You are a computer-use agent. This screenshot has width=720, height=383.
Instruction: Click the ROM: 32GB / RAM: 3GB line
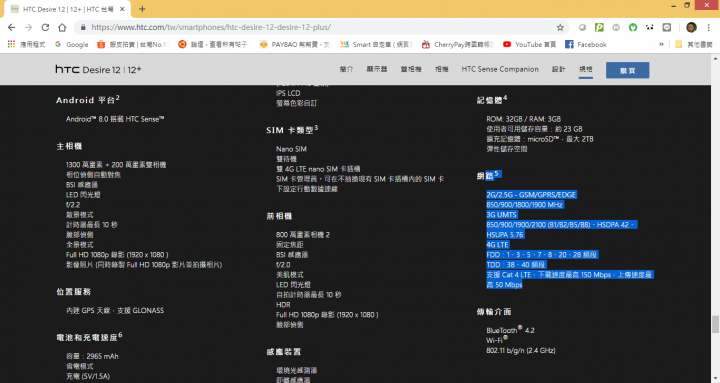[523, 119]
